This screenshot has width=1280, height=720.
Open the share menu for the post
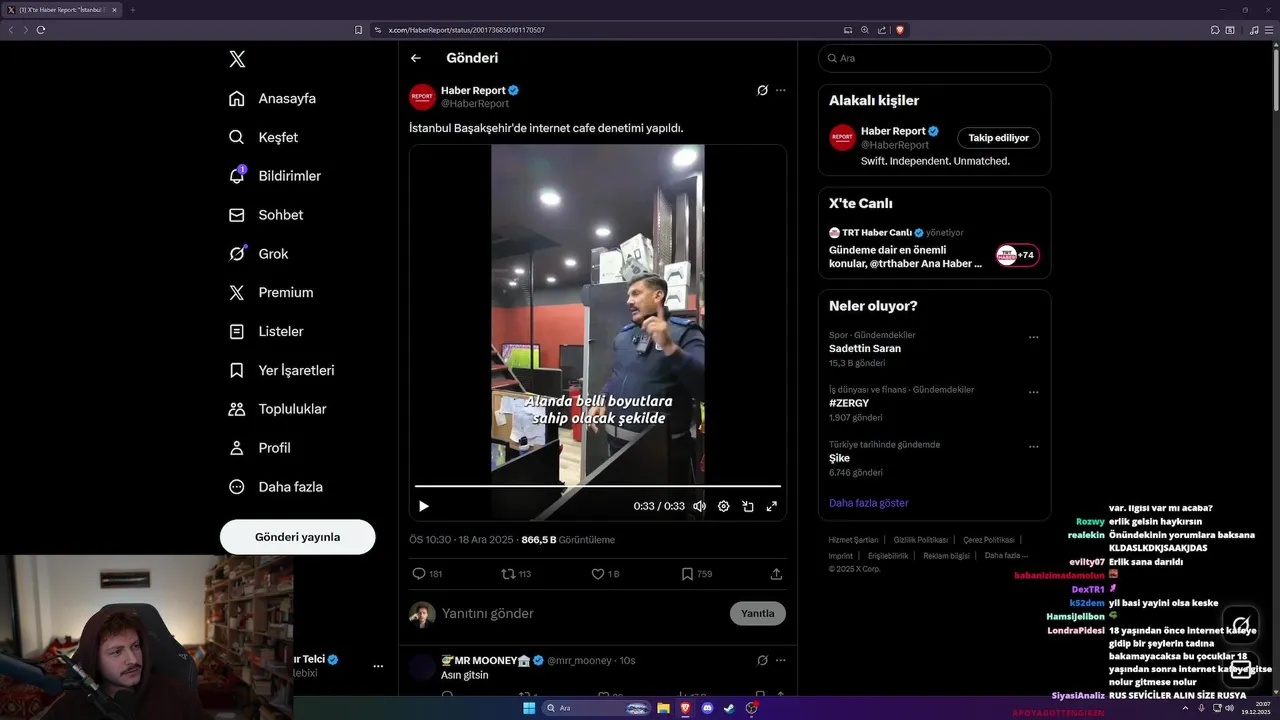[x=776, y=574]
